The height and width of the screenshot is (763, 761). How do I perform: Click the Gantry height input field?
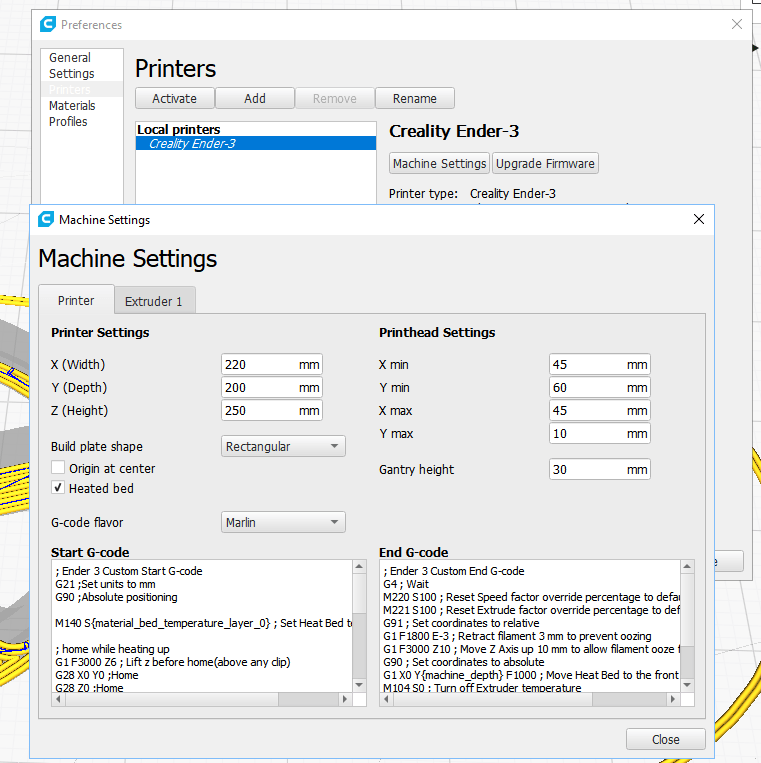(x=600, y=469)
